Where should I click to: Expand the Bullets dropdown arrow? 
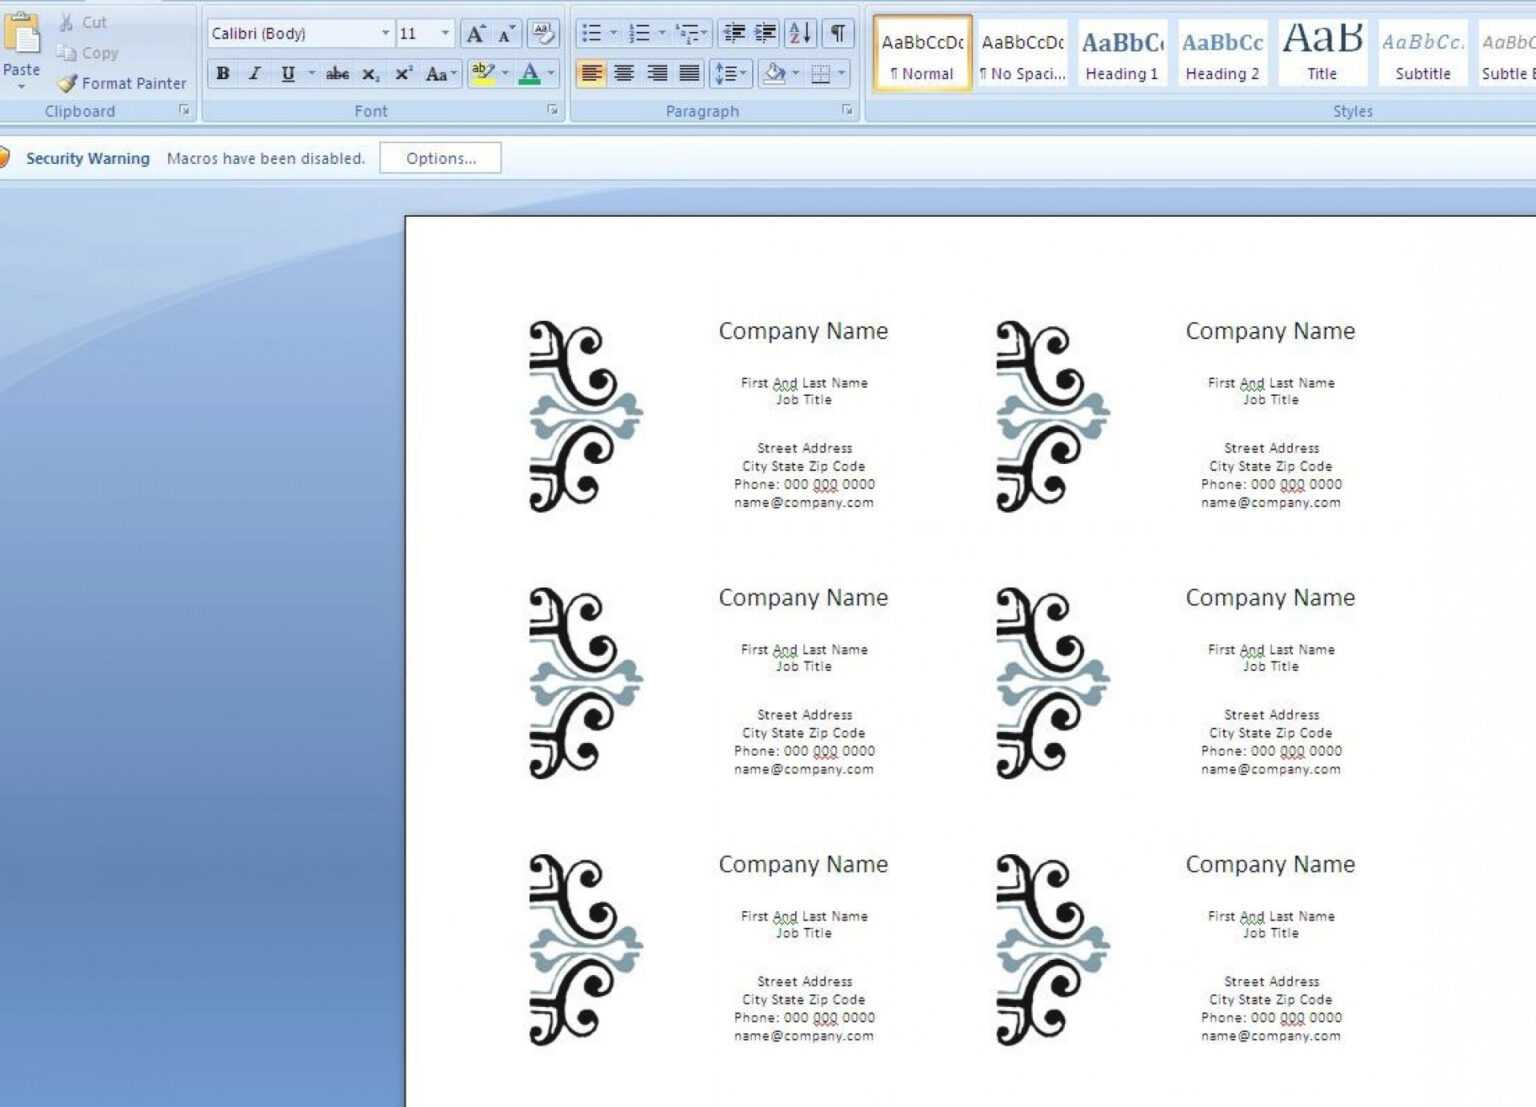[613, 31]
